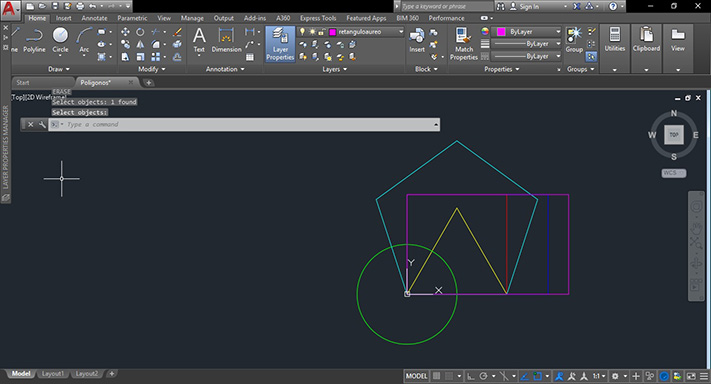Toggle ortho mode in status bar

pyautogui.click(x=471, y=376)
